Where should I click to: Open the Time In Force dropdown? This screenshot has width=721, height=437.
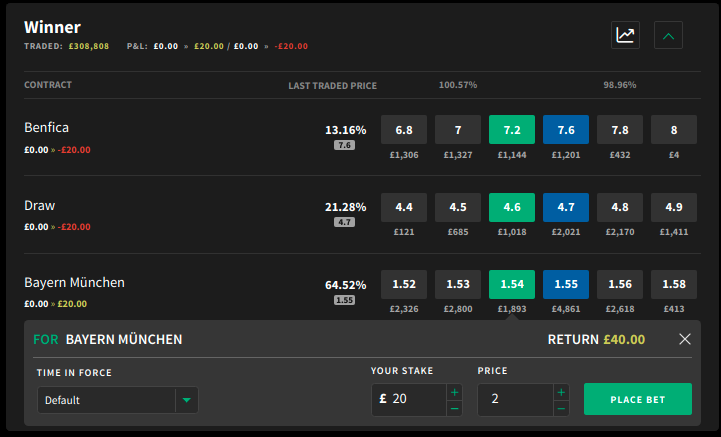(118, 400)
